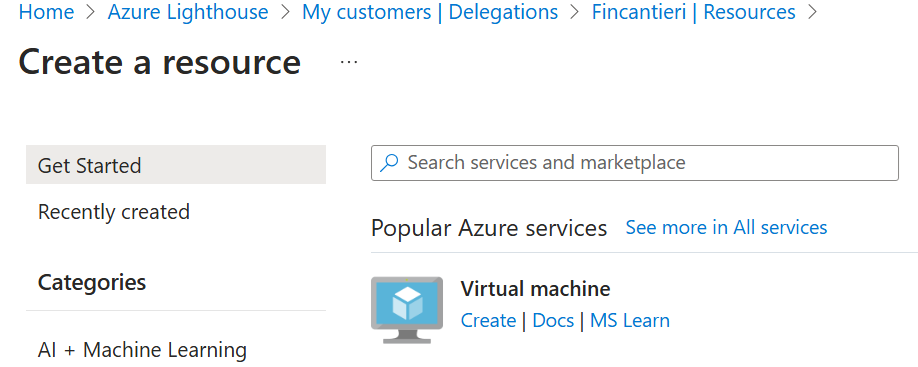Select the Get Started menu item
Viewport: 918px width, 367px height.
[x=176, y=165]
